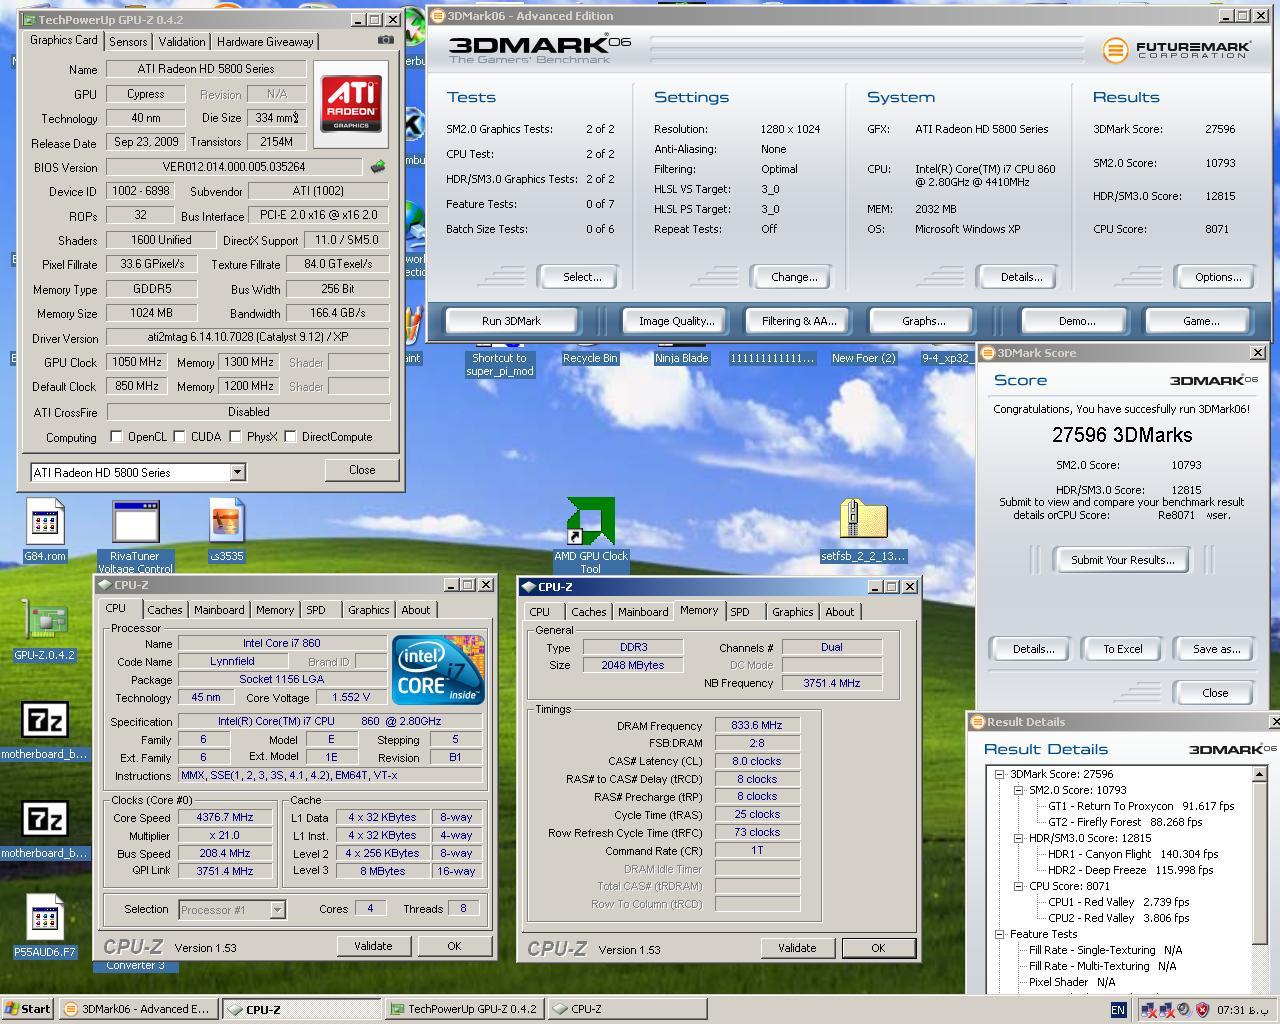Click the Run 3DMark button
This screenshot has height=1024, width=1280.
[x=511, y=321]
